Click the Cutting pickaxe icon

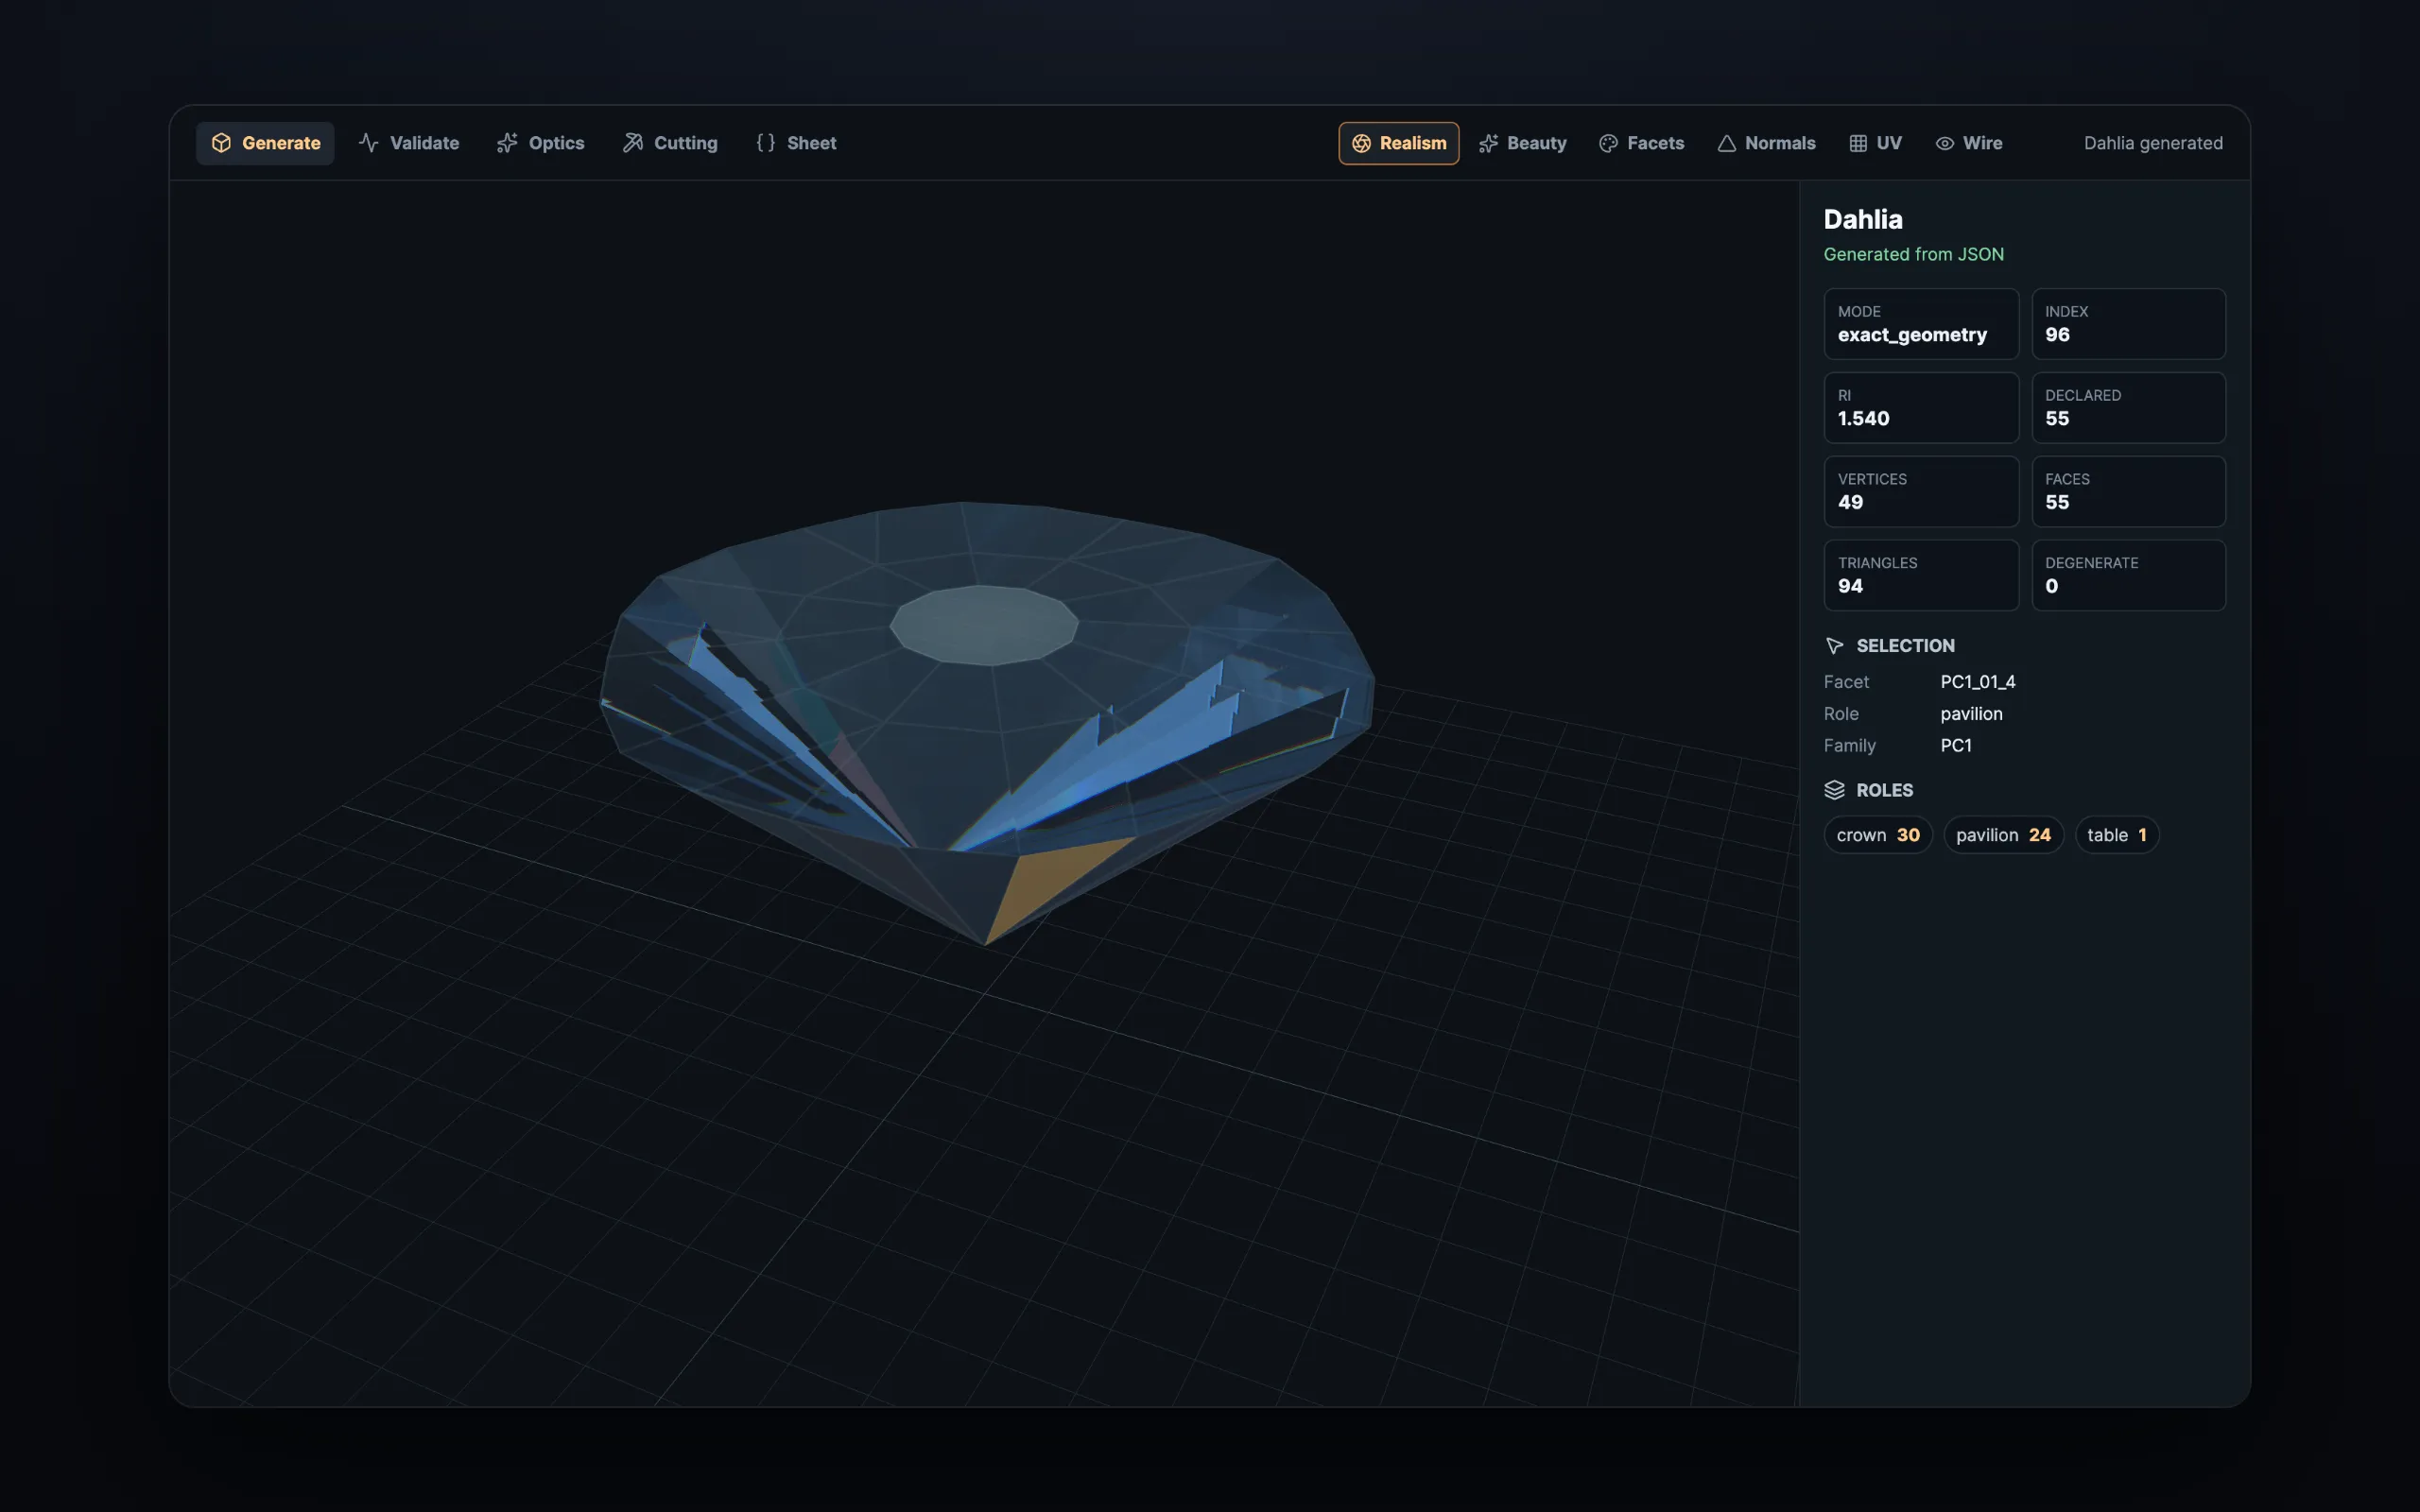pyautogui.click(x=633, y=143)
